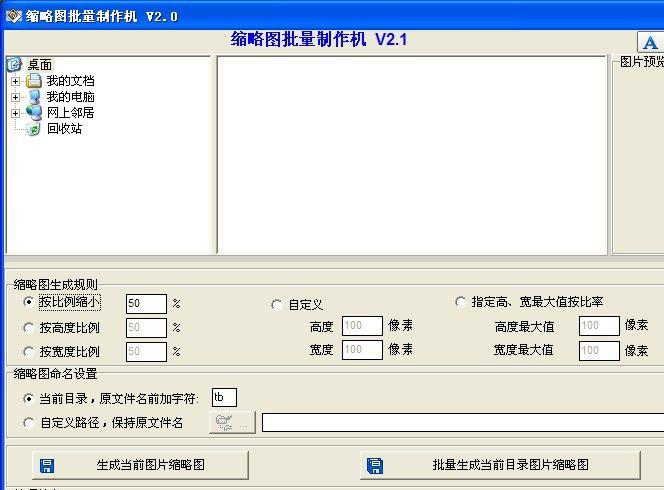
Task: Click the 我的电脑 computer icon
Action: [x=34, y=97]
